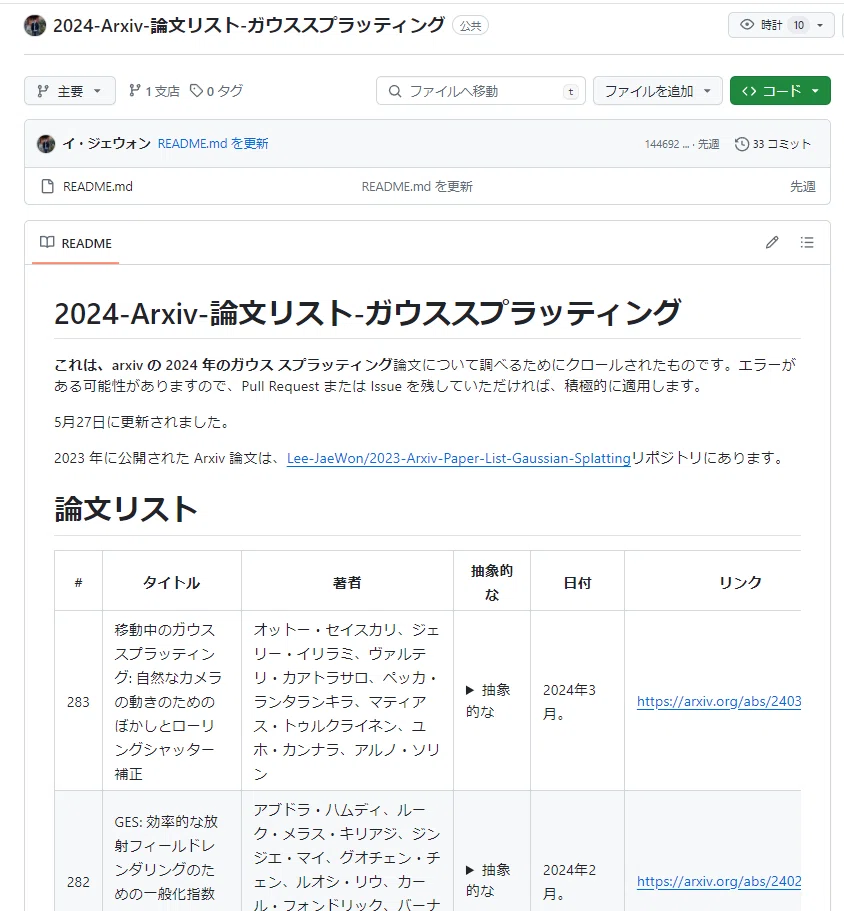This screenshot has width=844, height=911.
Task: Click the history clock icon near commits
Action: point(742,144)
